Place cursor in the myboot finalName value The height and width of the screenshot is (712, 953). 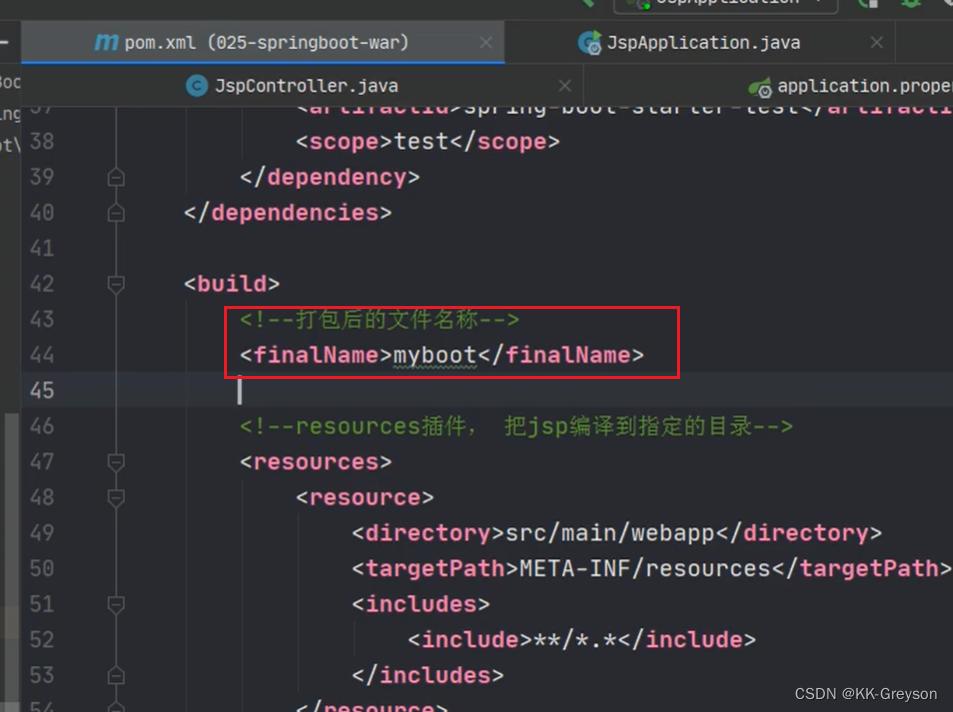click(x=435, y=355)
